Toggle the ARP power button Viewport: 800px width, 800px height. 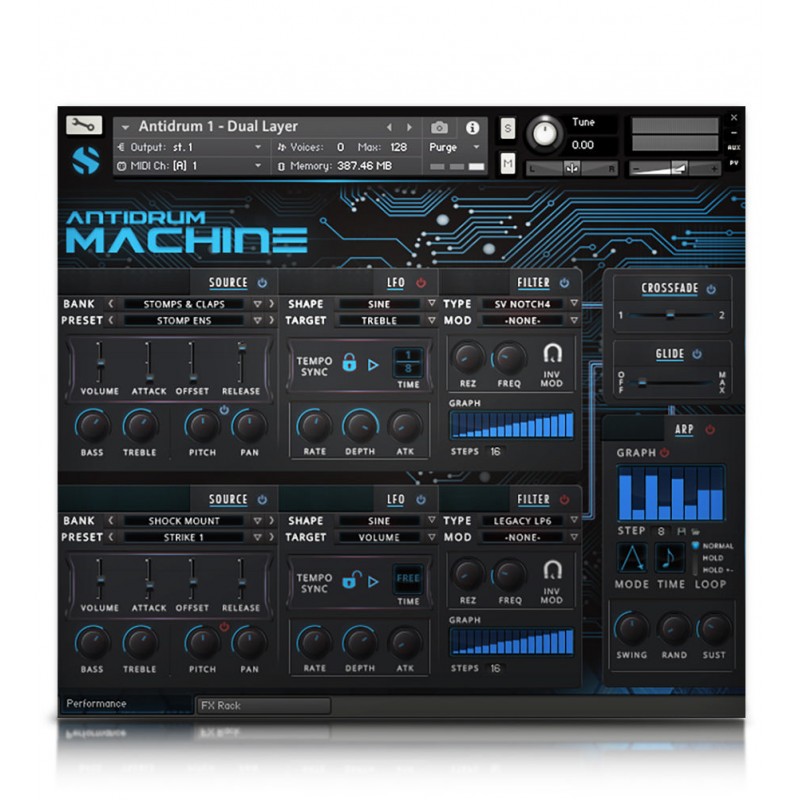point(710,430)
